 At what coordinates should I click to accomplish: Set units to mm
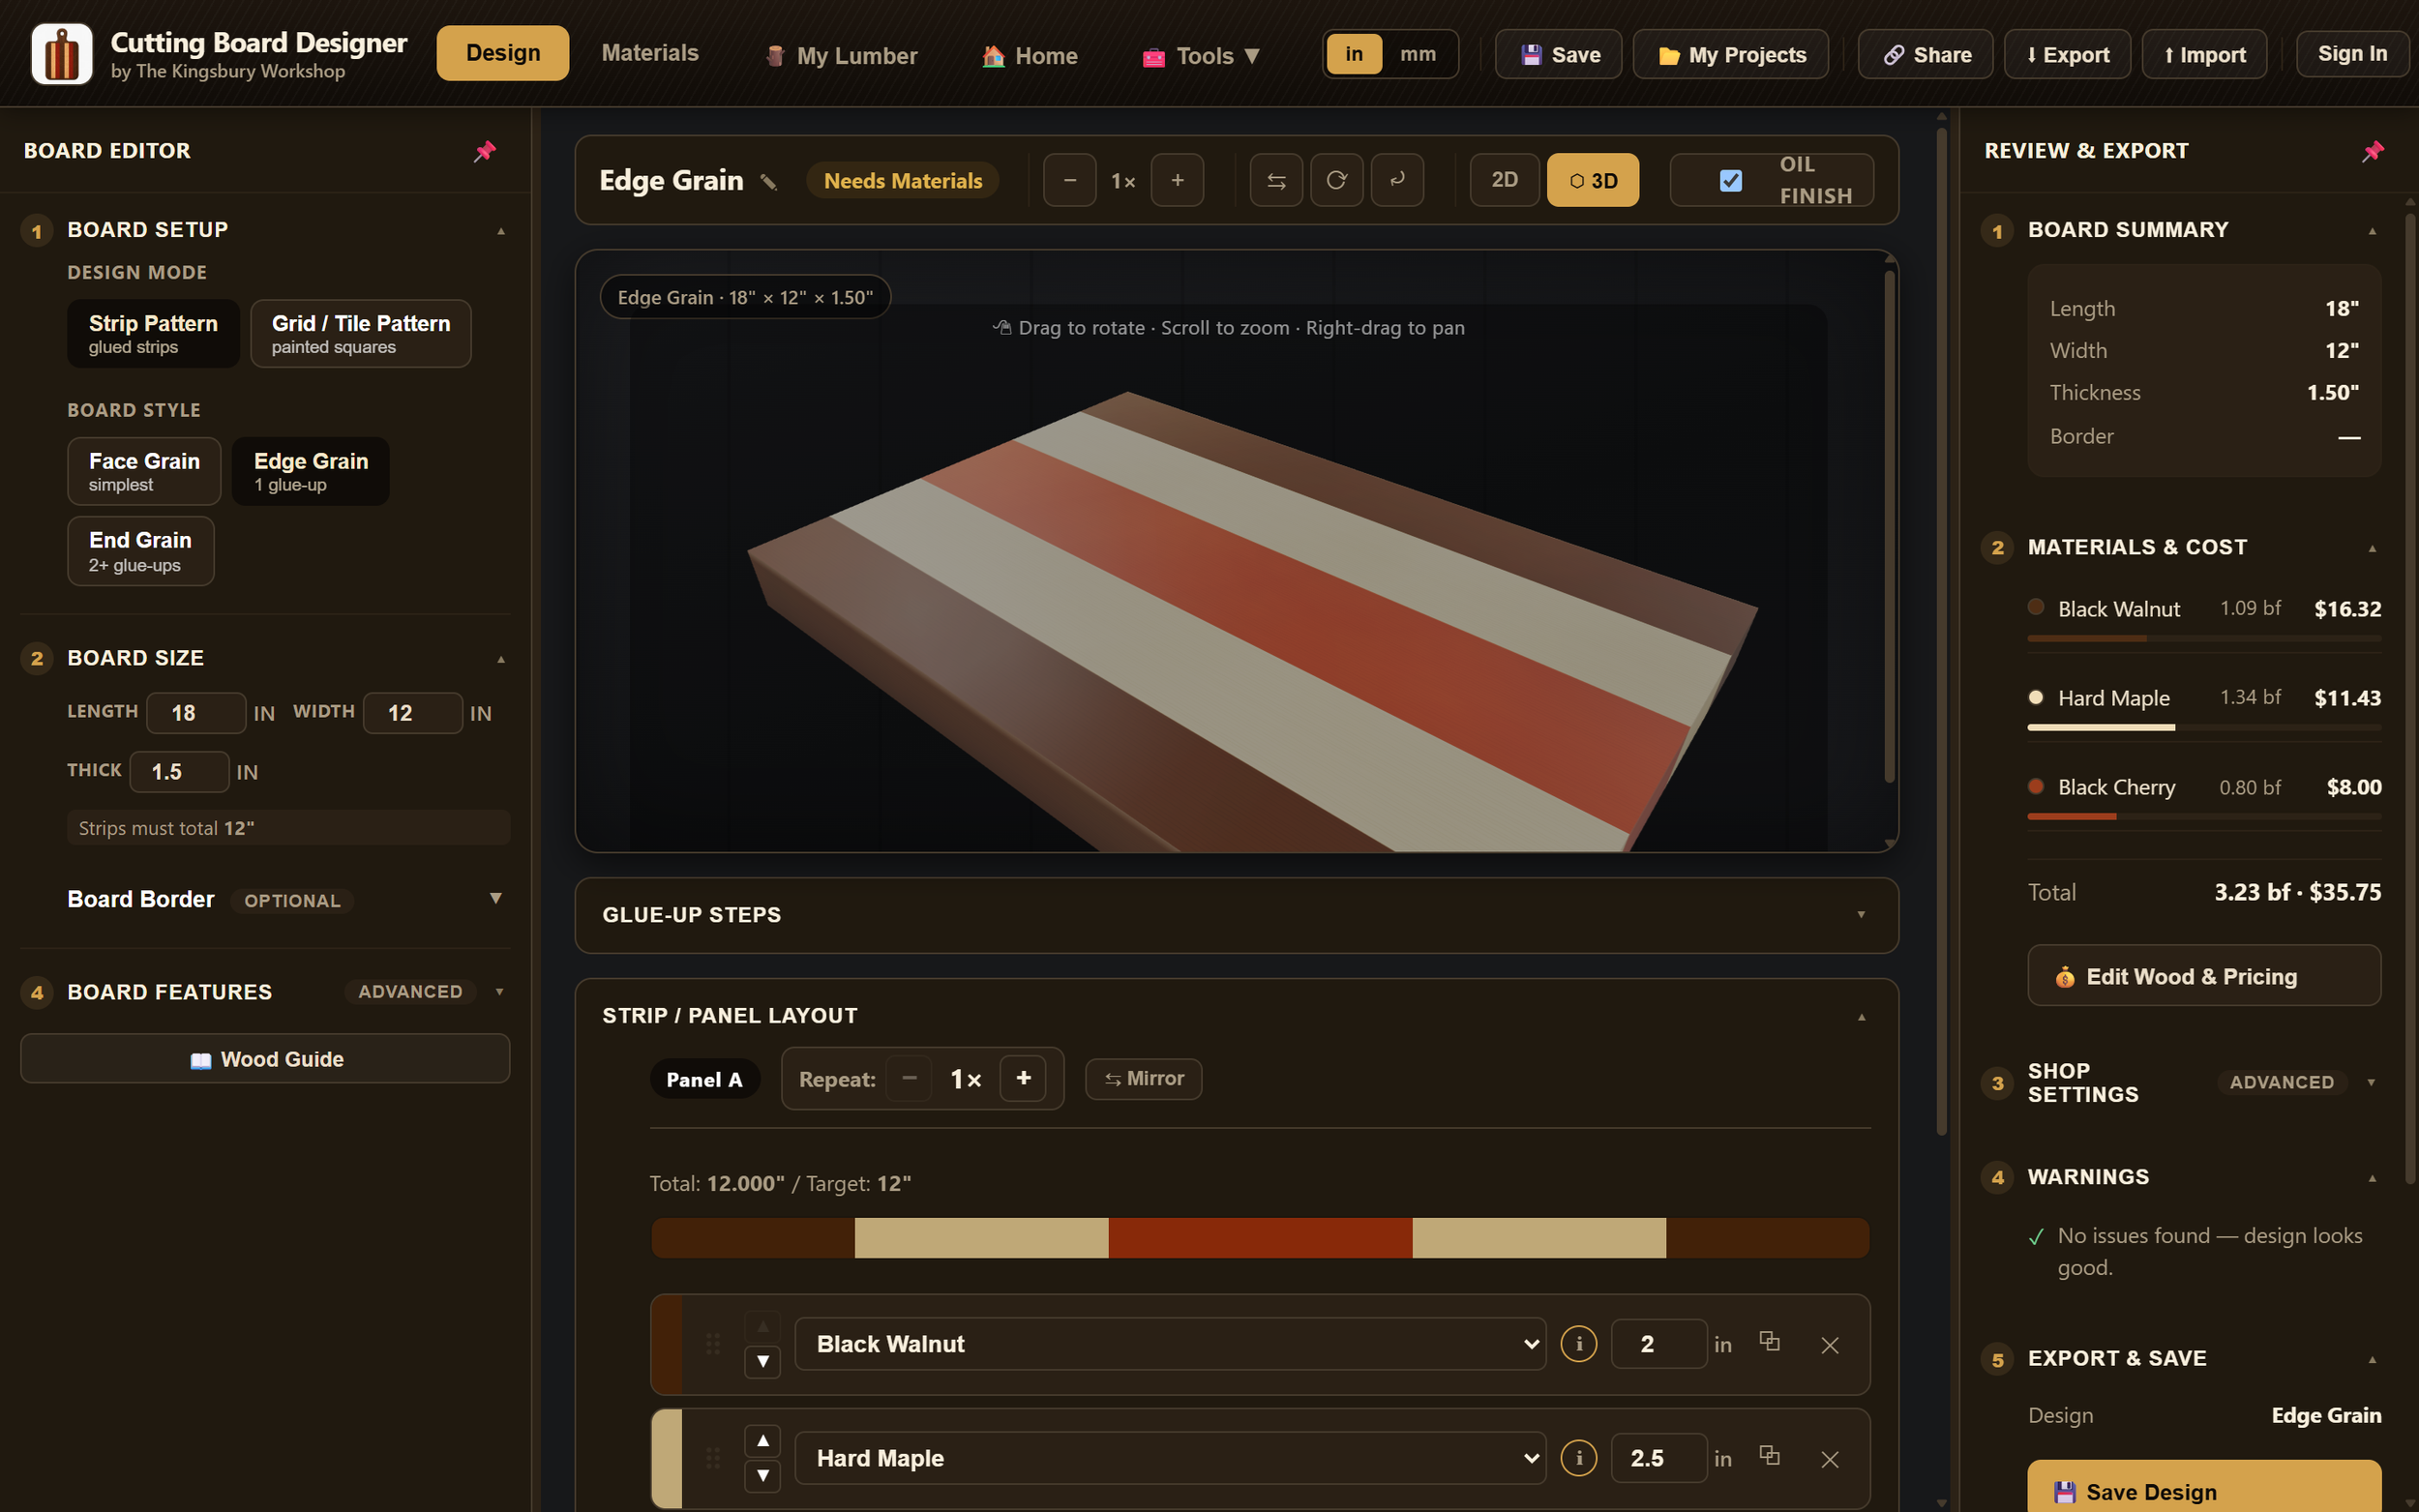[x=1418, y=54]
